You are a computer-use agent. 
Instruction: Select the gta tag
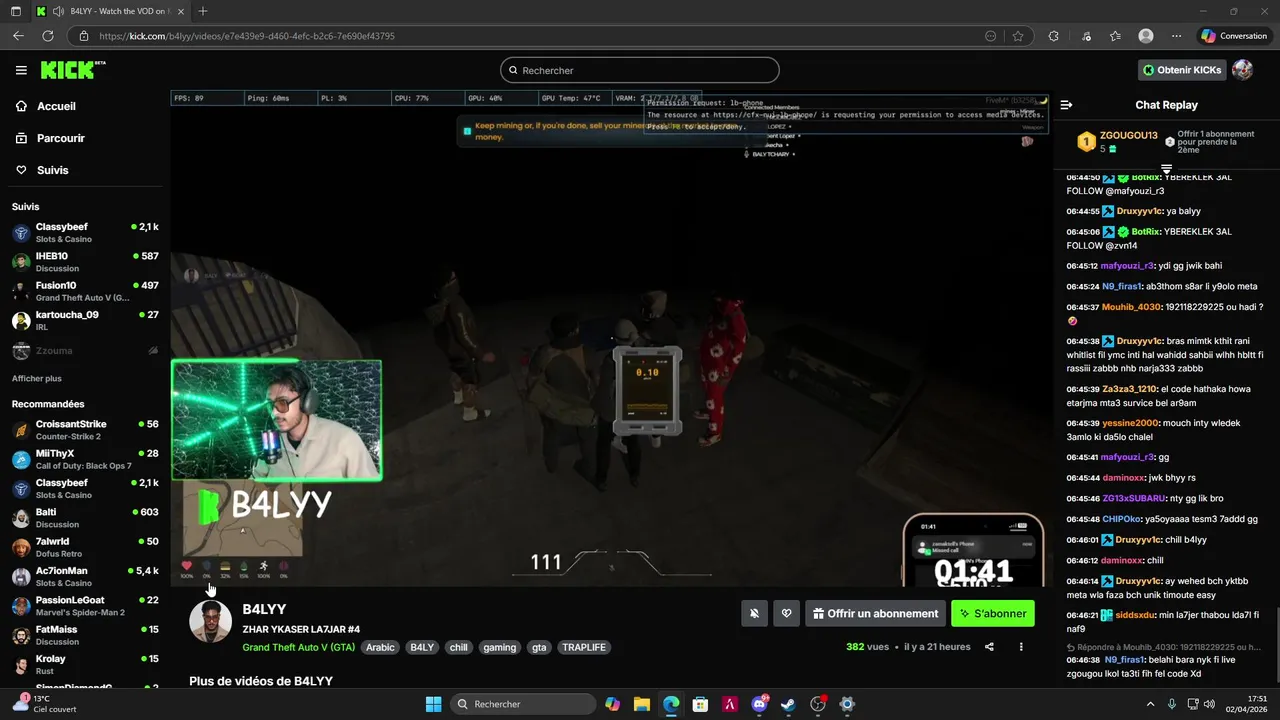click(539, 647)
